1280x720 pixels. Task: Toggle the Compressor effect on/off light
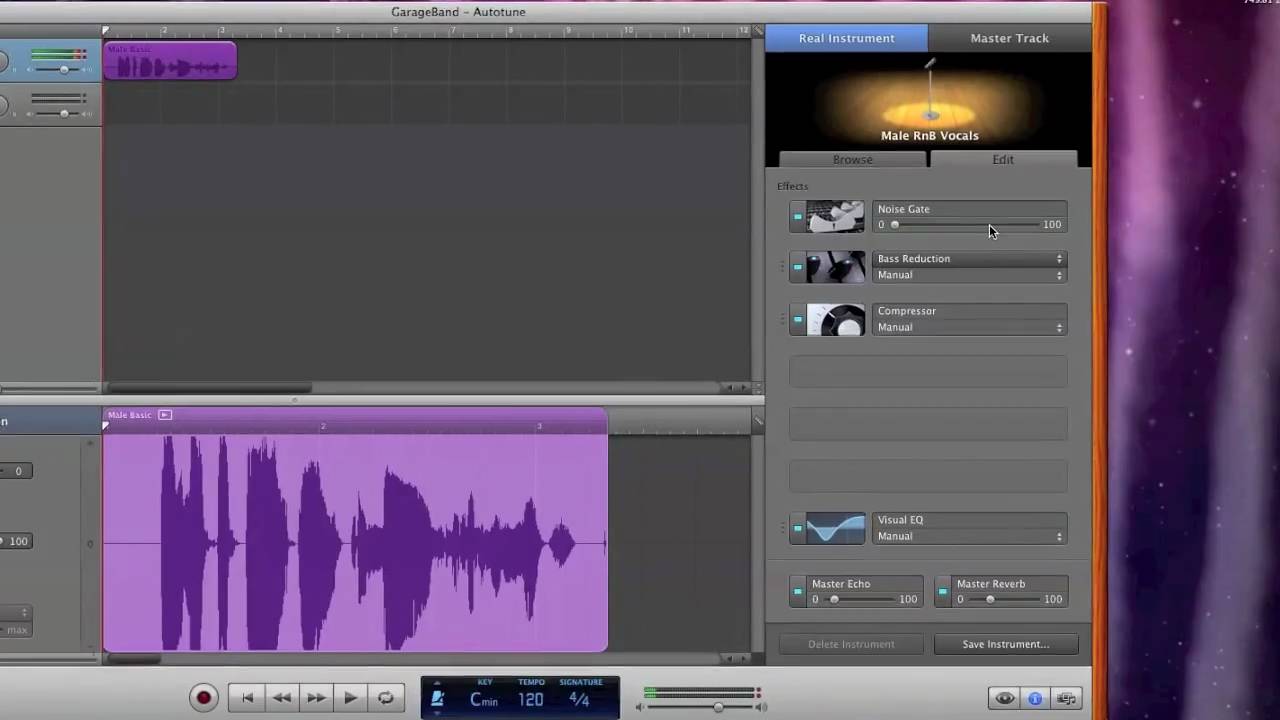coord(798,320)
